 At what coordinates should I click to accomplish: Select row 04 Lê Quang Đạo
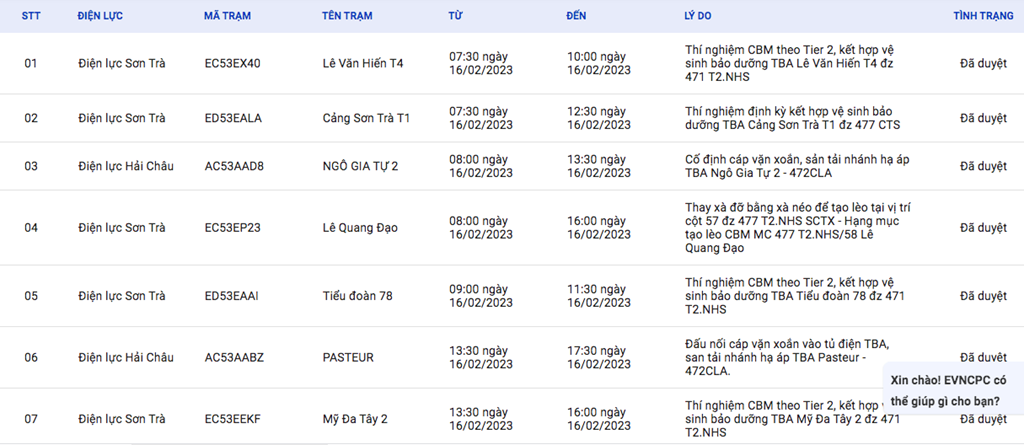[x=512, y=228]
